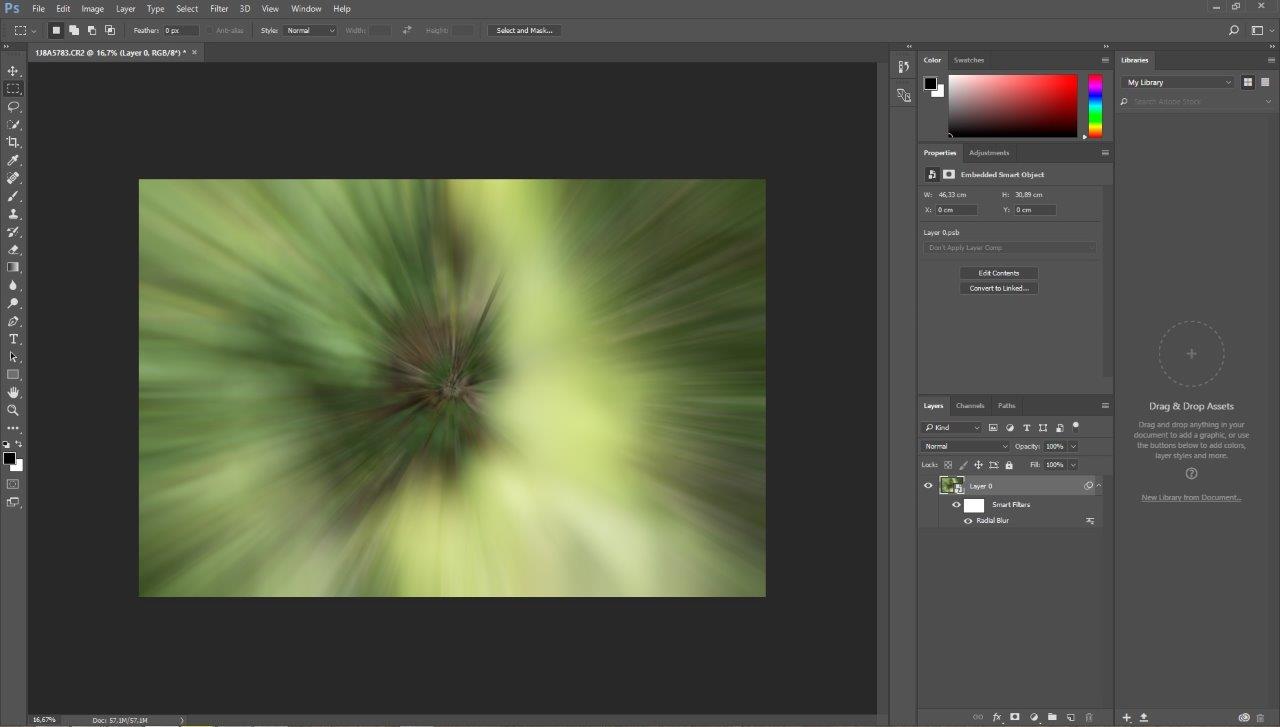Open the Style dropdown in options bar

[311, 31]
